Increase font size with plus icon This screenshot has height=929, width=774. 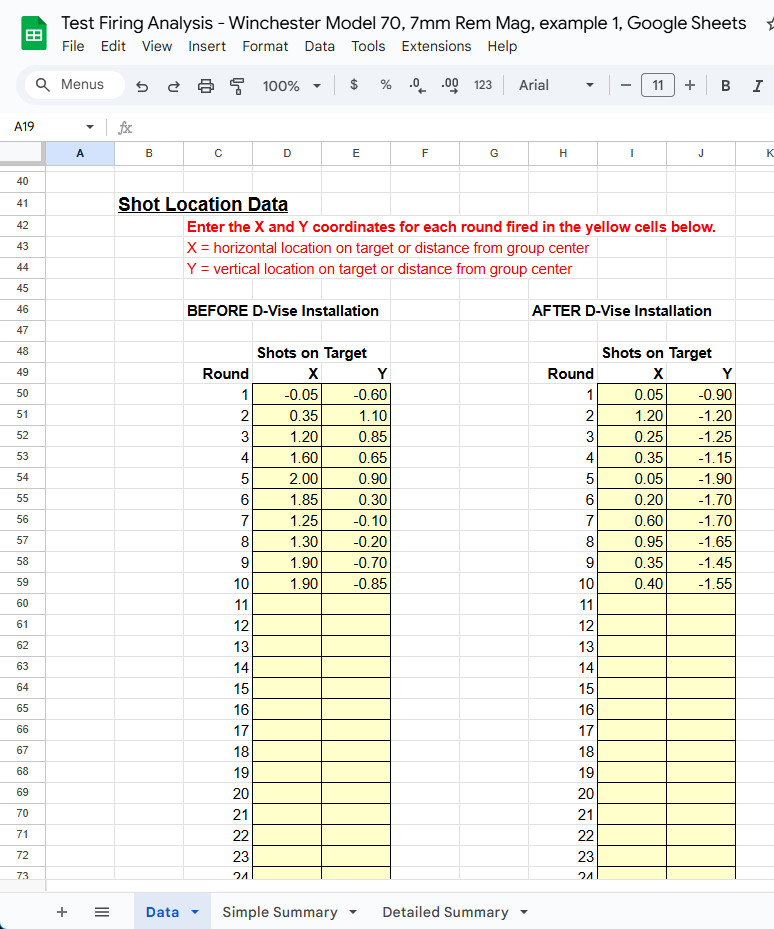(x=690, y=85)
